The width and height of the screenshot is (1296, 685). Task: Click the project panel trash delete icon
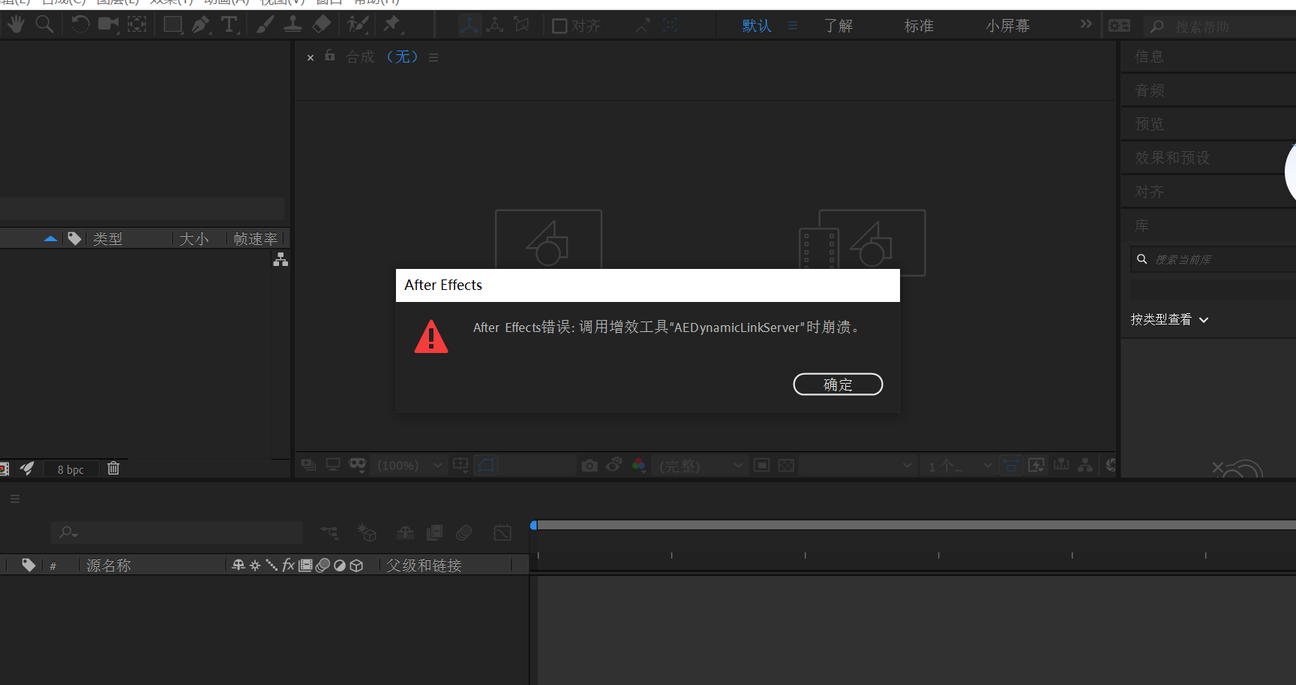pos(113,468)
